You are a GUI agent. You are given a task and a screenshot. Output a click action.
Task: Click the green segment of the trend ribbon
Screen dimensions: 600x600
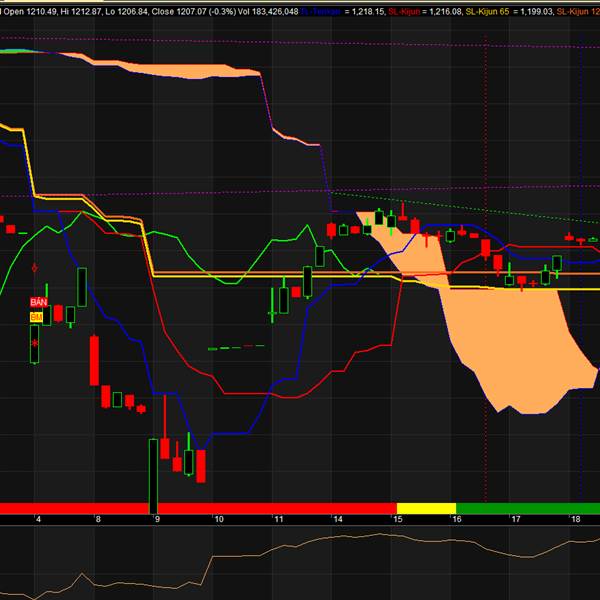tap(528, 508)
